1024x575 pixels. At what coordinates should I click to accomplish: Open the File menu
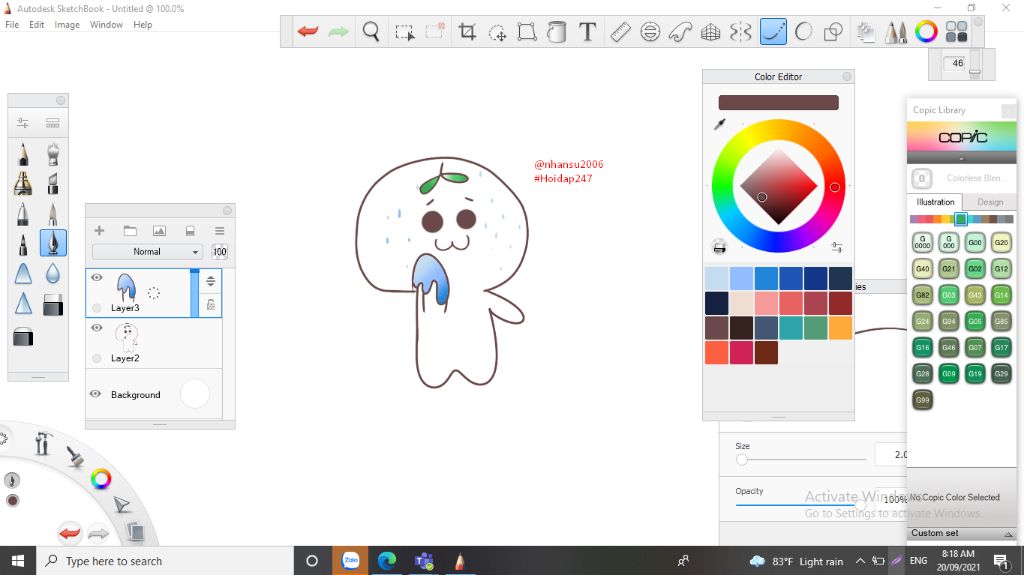12,24
